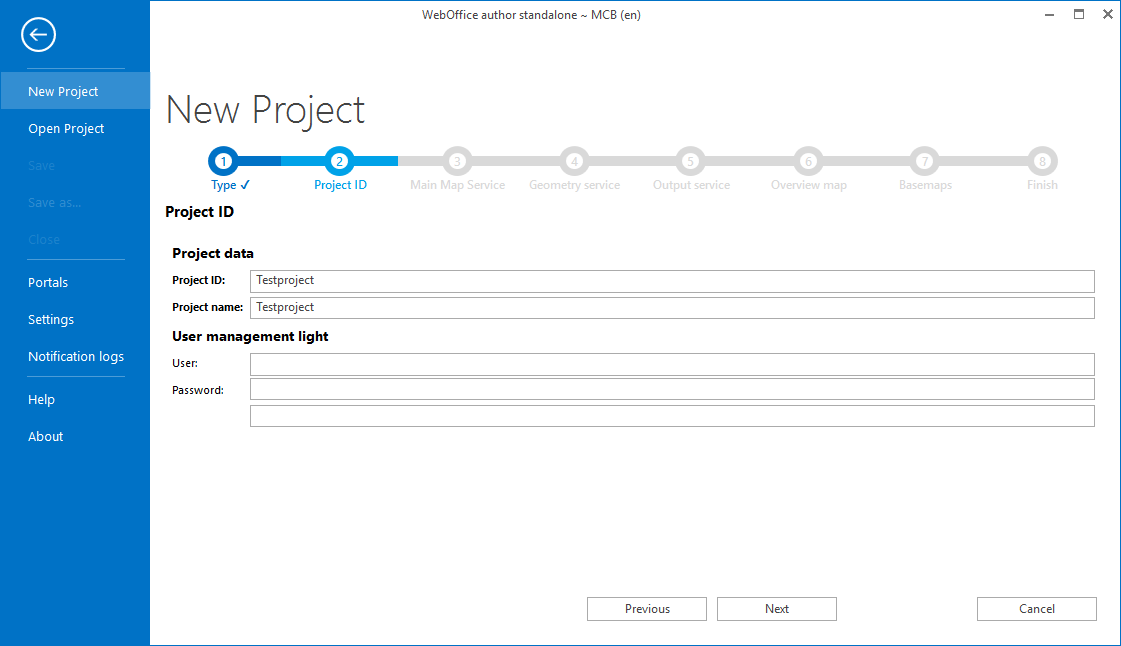Select New Project in the sidebar

point(63,90)
